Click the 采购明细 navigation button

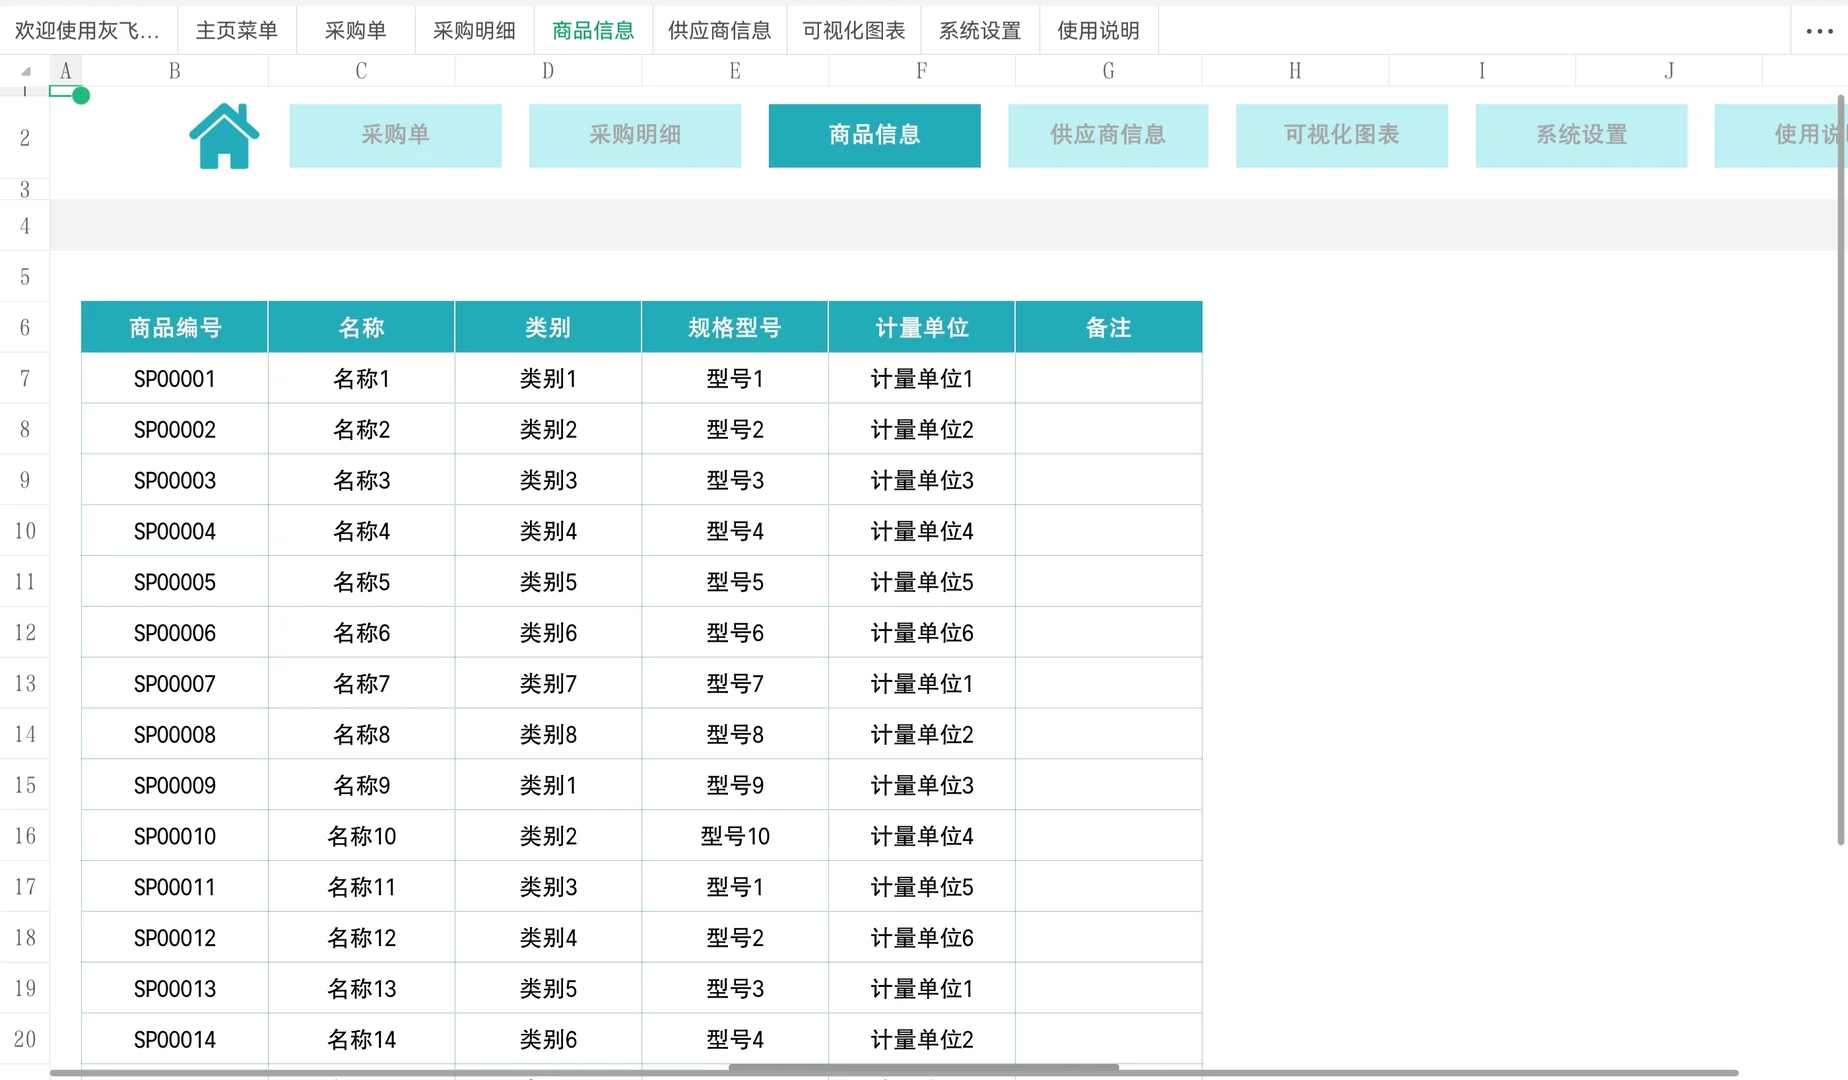click(634, 135)
